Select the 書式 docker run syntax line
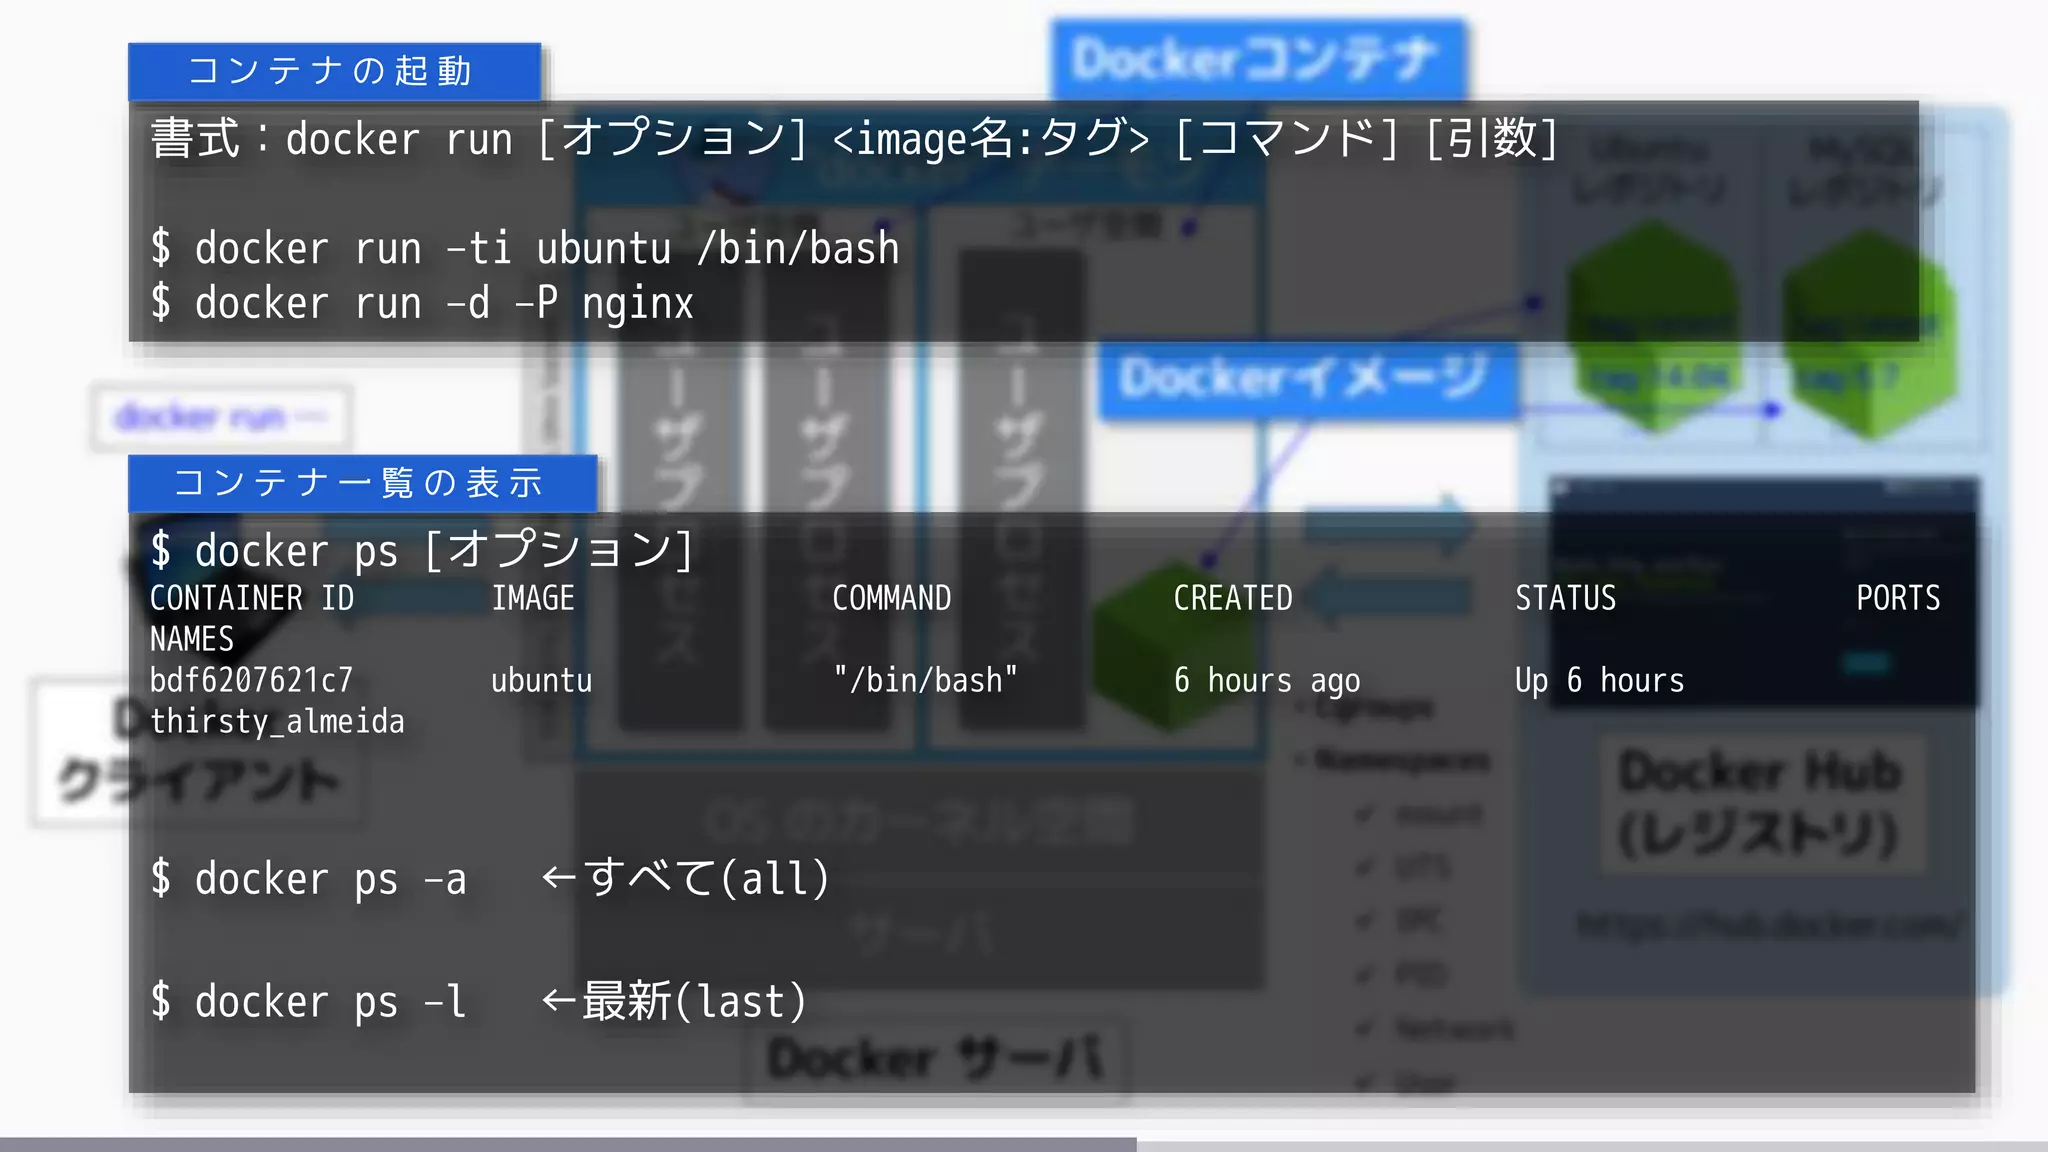This screenshot has width=2048, height=1152. tap(854, 138)
